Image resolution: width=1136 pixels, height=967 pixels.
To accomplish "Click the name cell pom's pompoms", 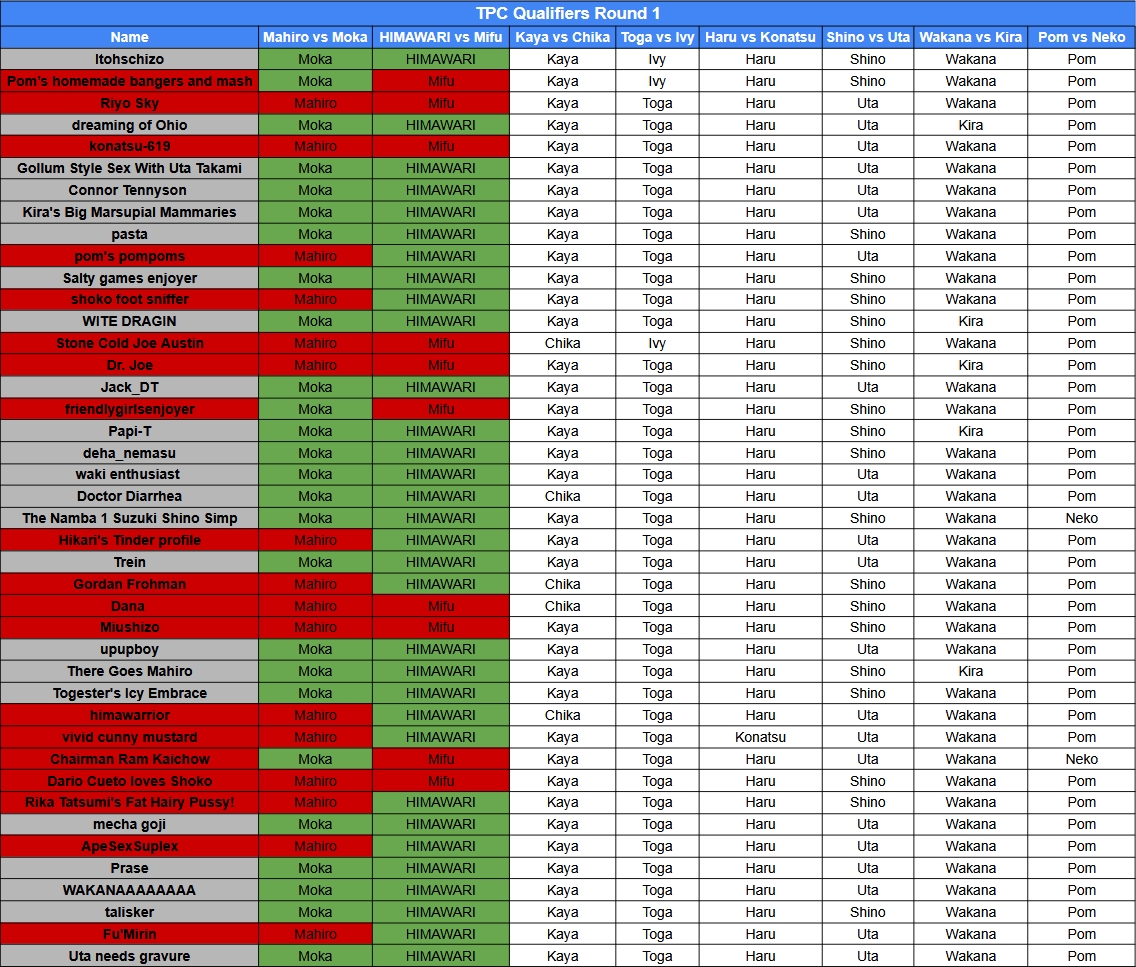I will 130,256.
